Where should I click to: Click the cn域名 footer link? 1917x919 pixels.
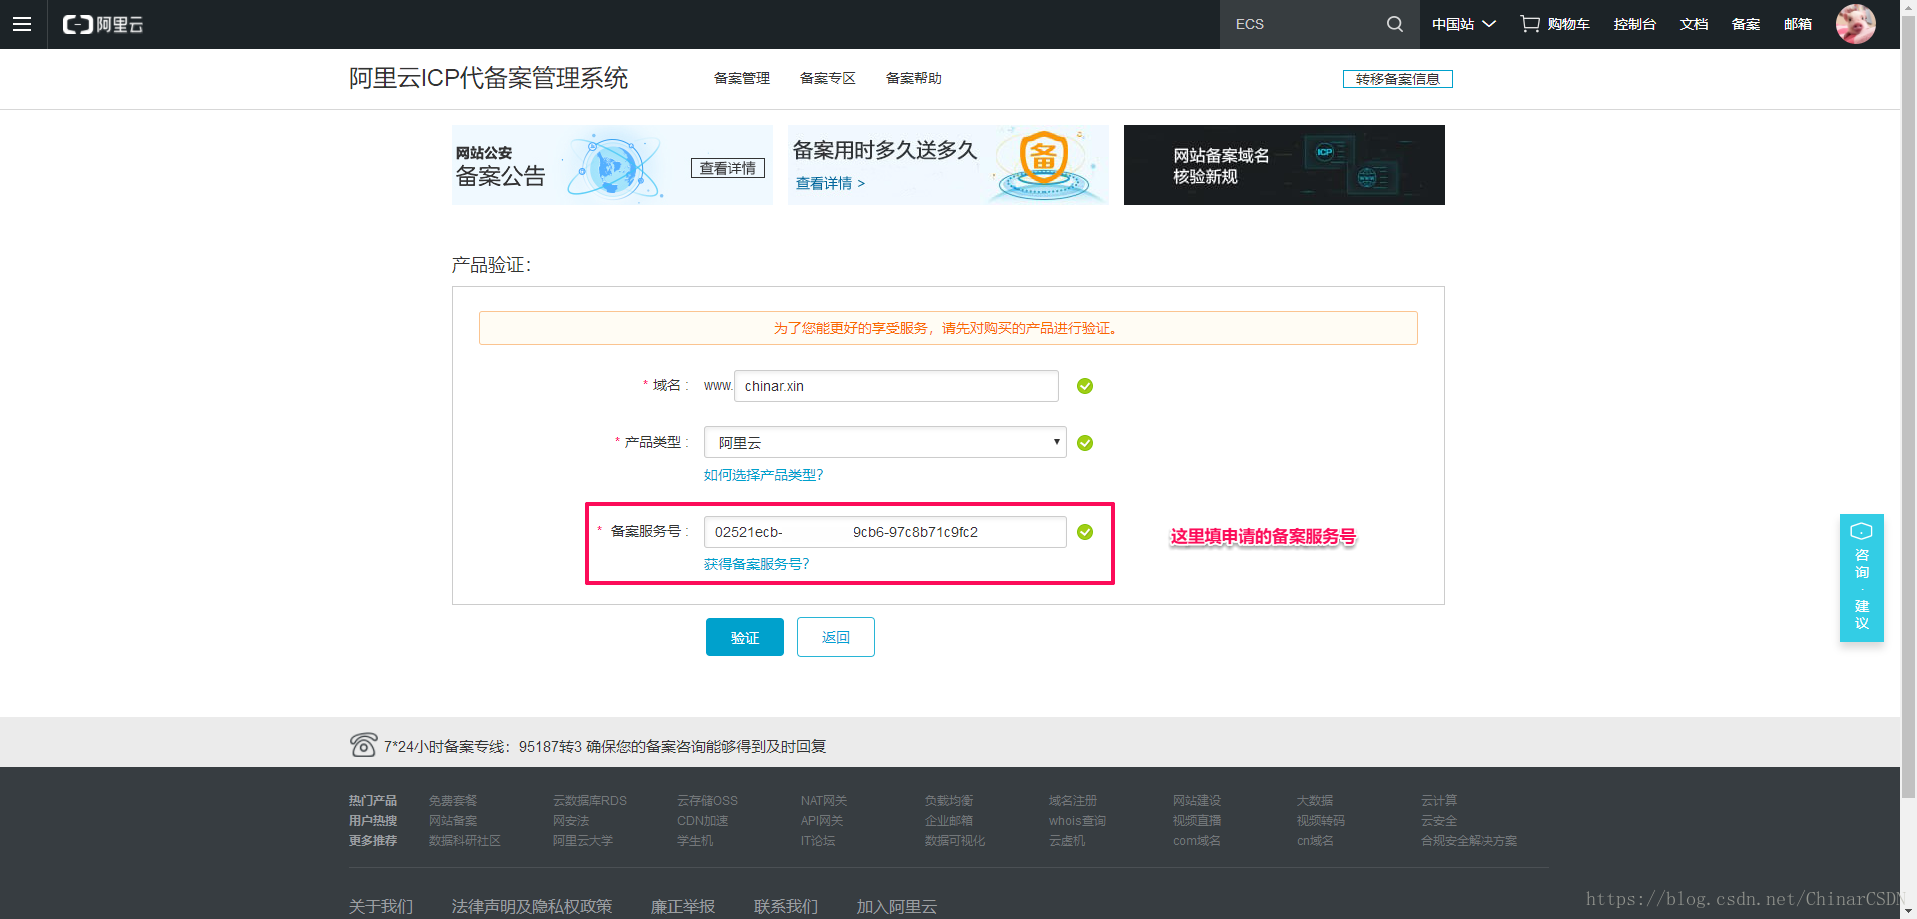[1315, 840]
